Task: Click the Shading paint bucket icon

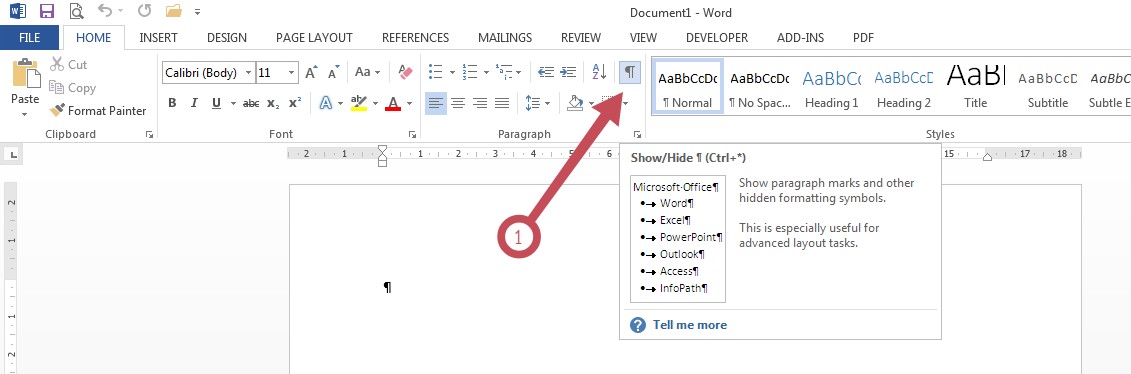Action: click(575, 104)
